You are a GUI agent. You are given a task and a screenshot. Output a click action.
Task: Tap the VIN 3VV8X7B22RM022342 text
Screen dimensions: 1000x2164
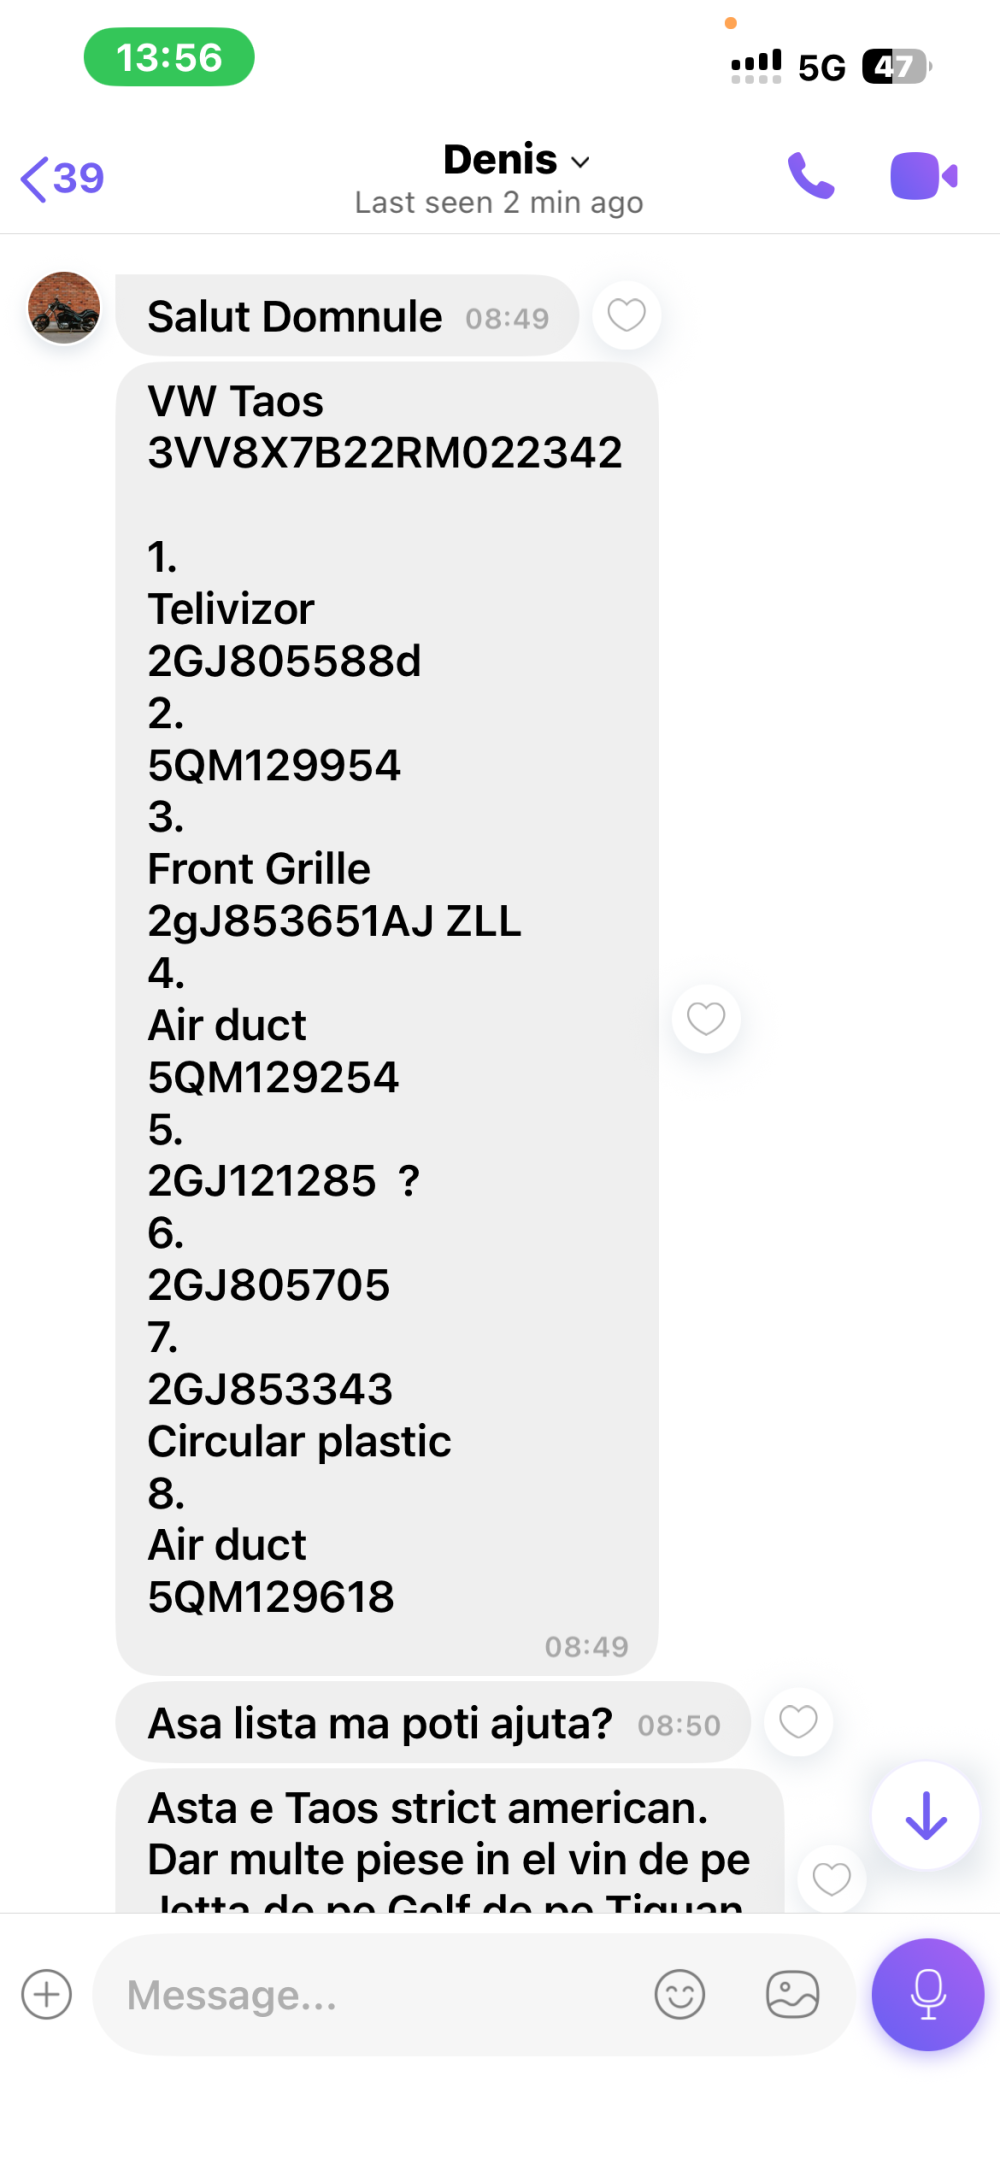(x=385, y=453)
